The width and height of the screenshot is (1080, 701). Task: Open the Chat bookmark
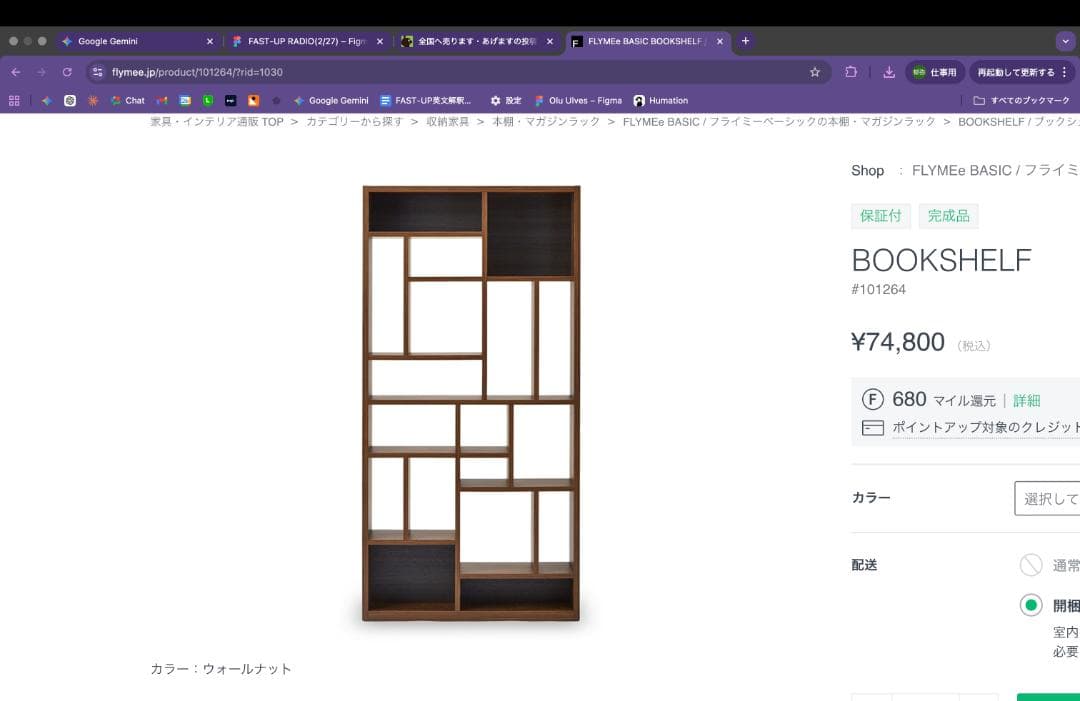pos(125,100)
